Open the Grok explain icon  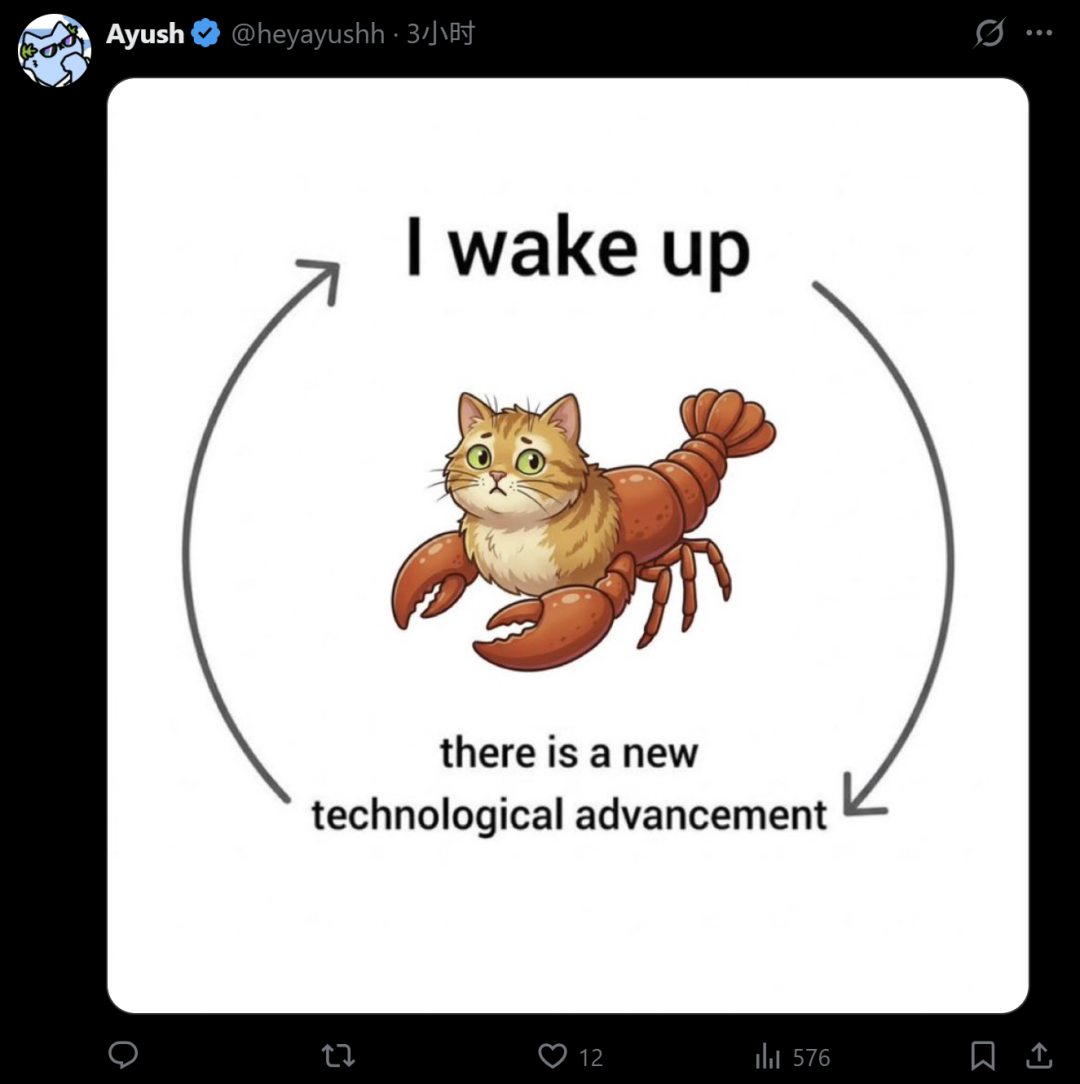989,34
